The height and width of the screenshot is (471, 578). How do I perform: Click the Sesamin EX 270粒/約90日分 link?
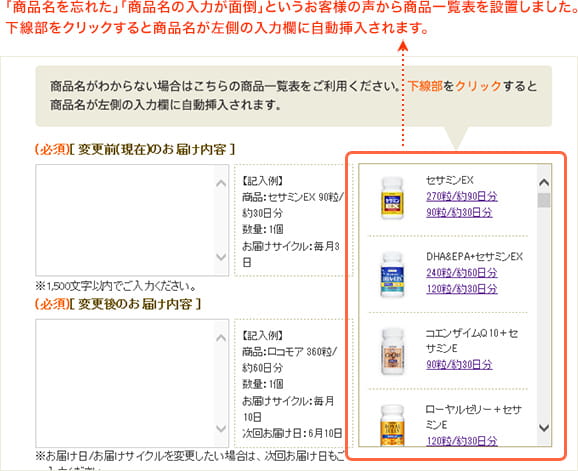coord(462,196)
